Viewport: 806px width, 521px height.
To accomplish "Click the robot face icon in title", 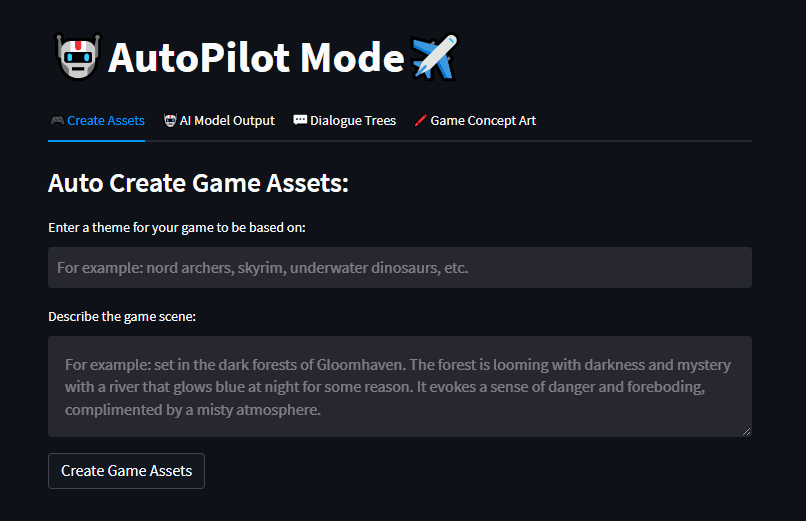I will (78, 57).
